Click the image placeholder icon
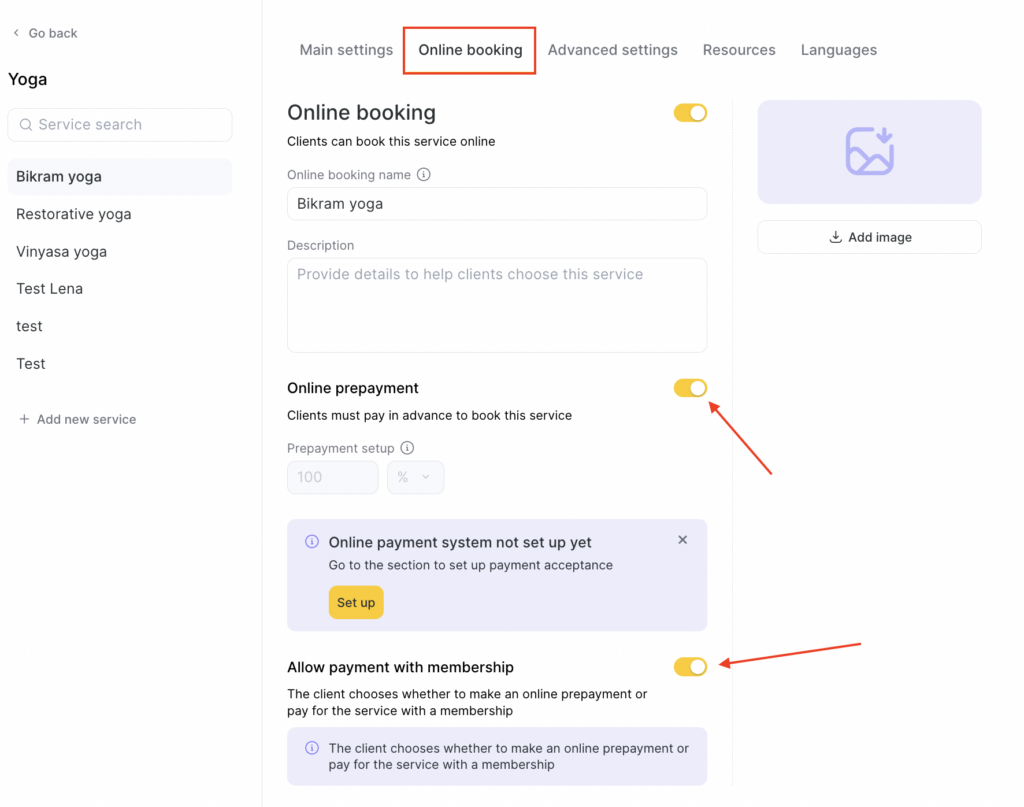This screenshot has width=1024, height=807. click(x=869, y=152)
